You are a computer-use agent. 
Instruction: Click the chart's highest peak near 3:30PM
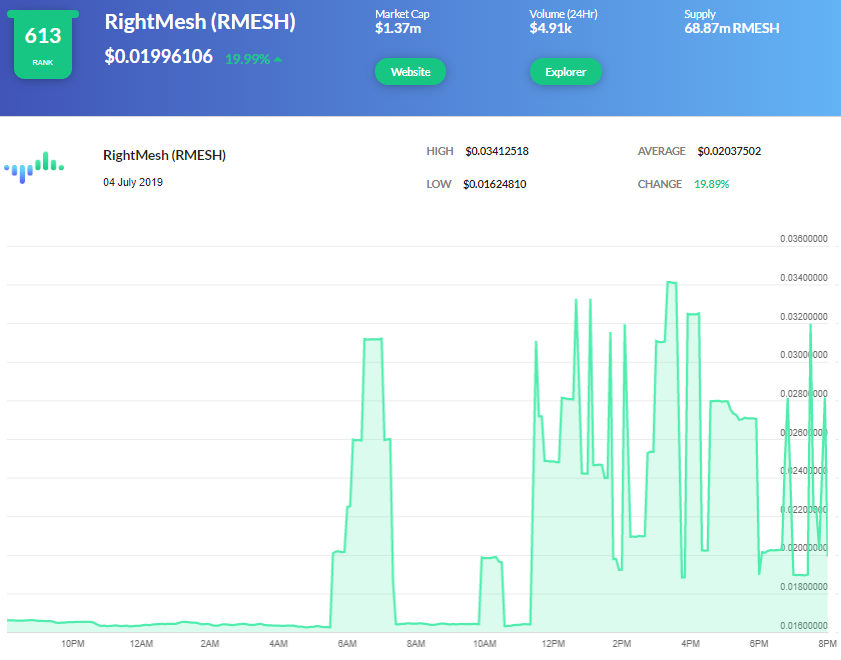pos(672,282)
